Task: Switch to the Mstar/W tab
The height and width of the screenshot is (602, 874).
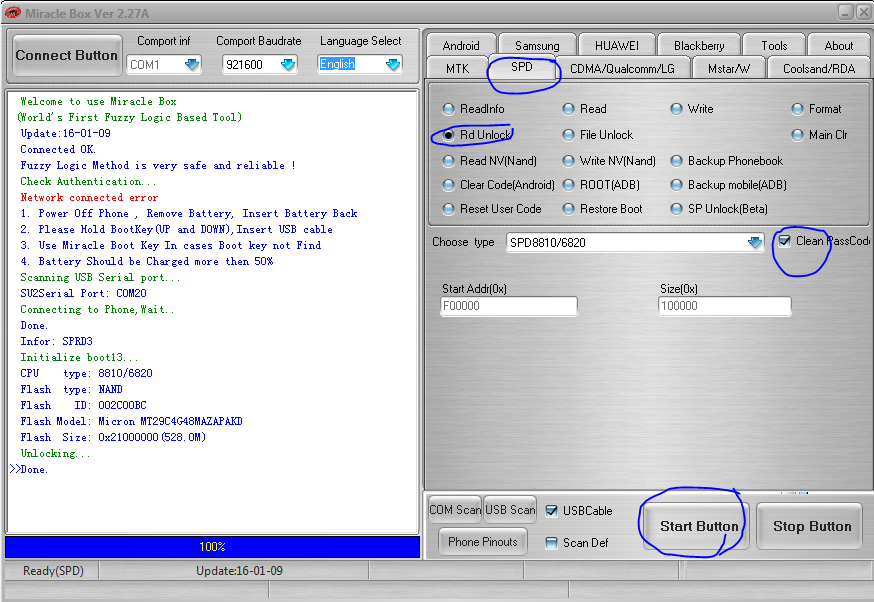Action: click(729, 69)
